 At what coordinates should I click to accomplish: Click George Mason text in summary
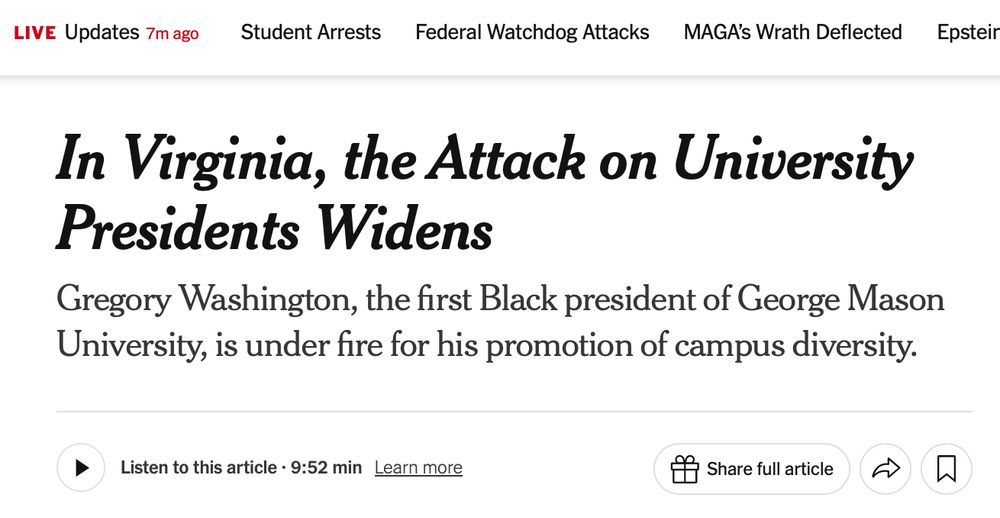tap(841, 300)
